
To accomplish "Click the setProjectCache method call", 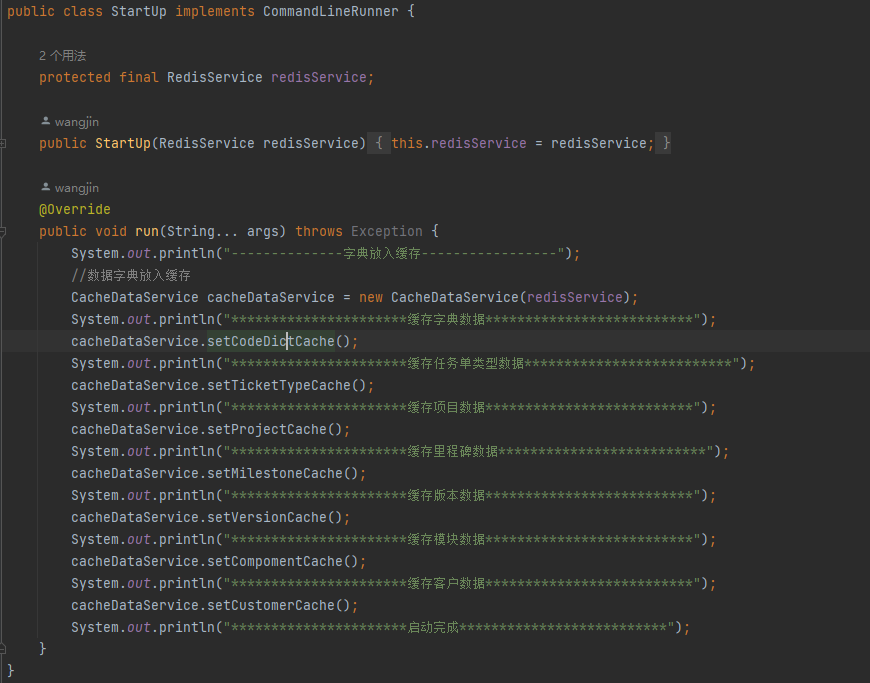I will tap(267, 429).
